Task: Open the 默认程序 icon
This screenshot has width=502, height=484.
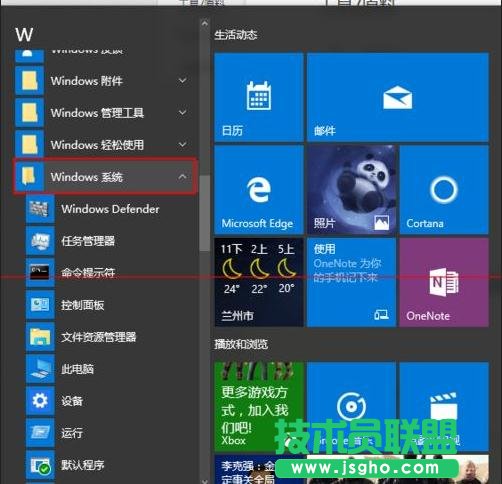Action: click(40, 465)
